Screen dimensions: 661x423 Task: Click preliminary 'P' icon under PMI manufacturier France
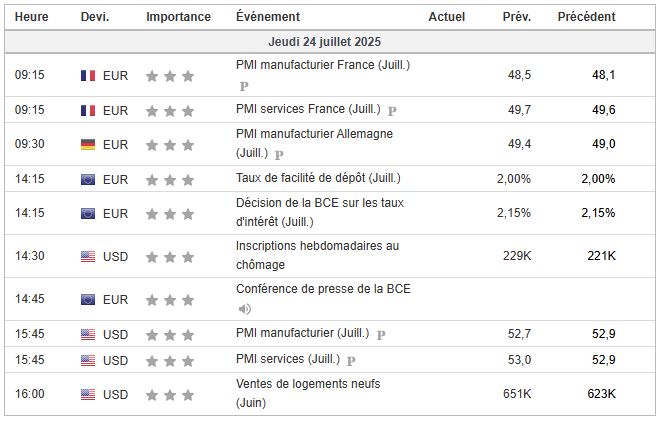click(243, 86)
